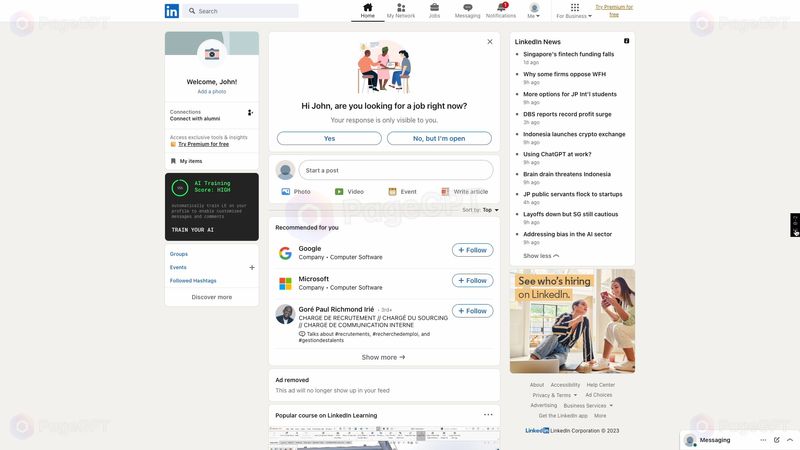Go to the Jobs icon
The height and width of the screenshot is (450, 800).
(434, 8)
